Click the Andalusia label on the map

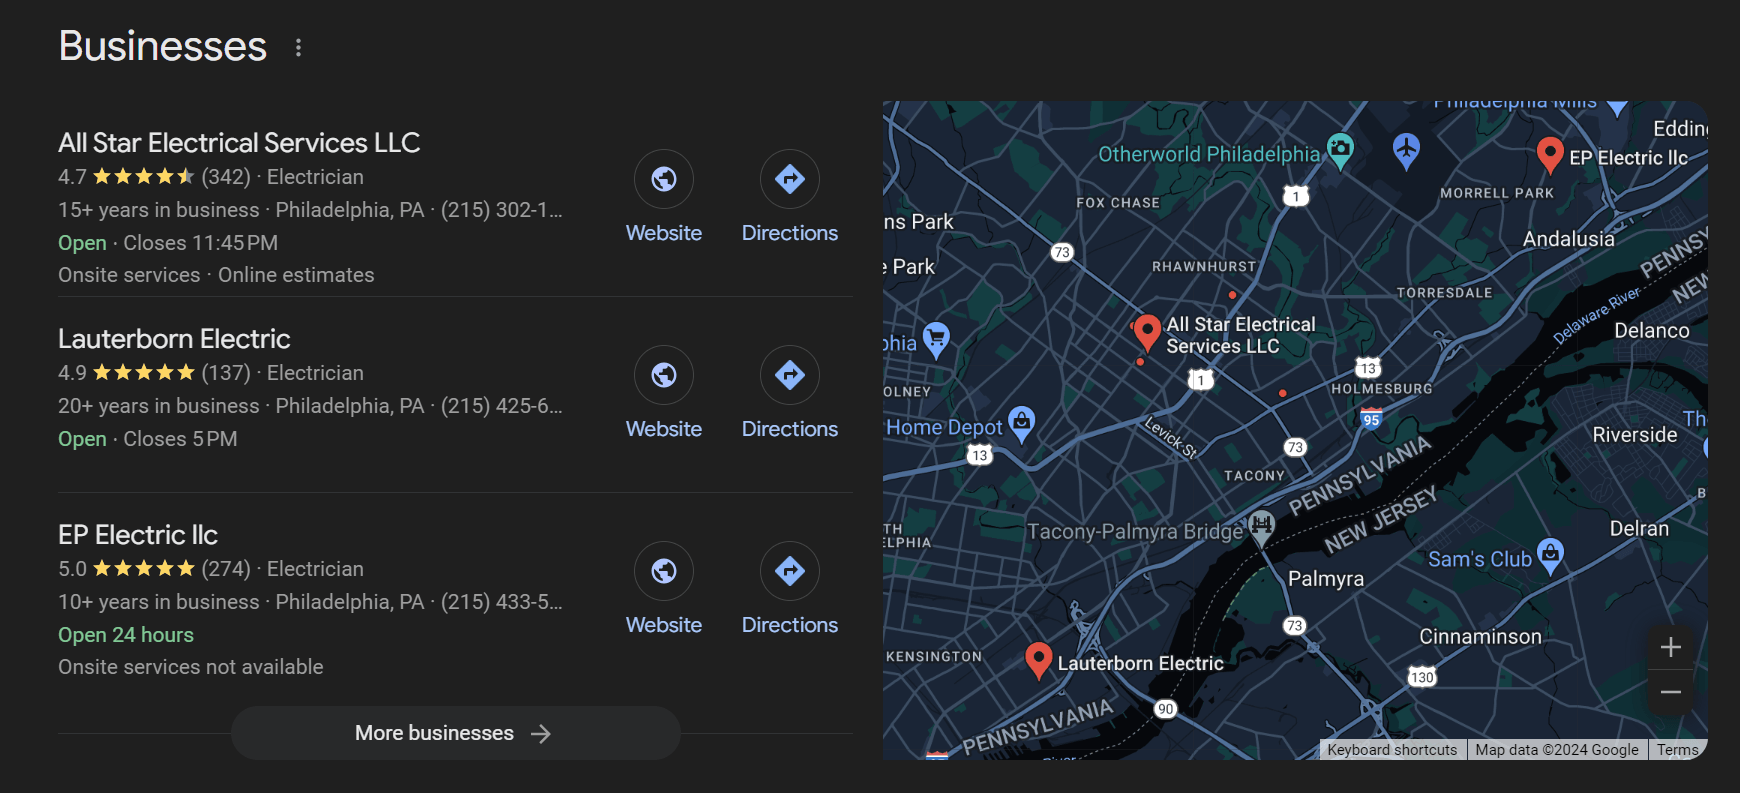(1569, 239)
